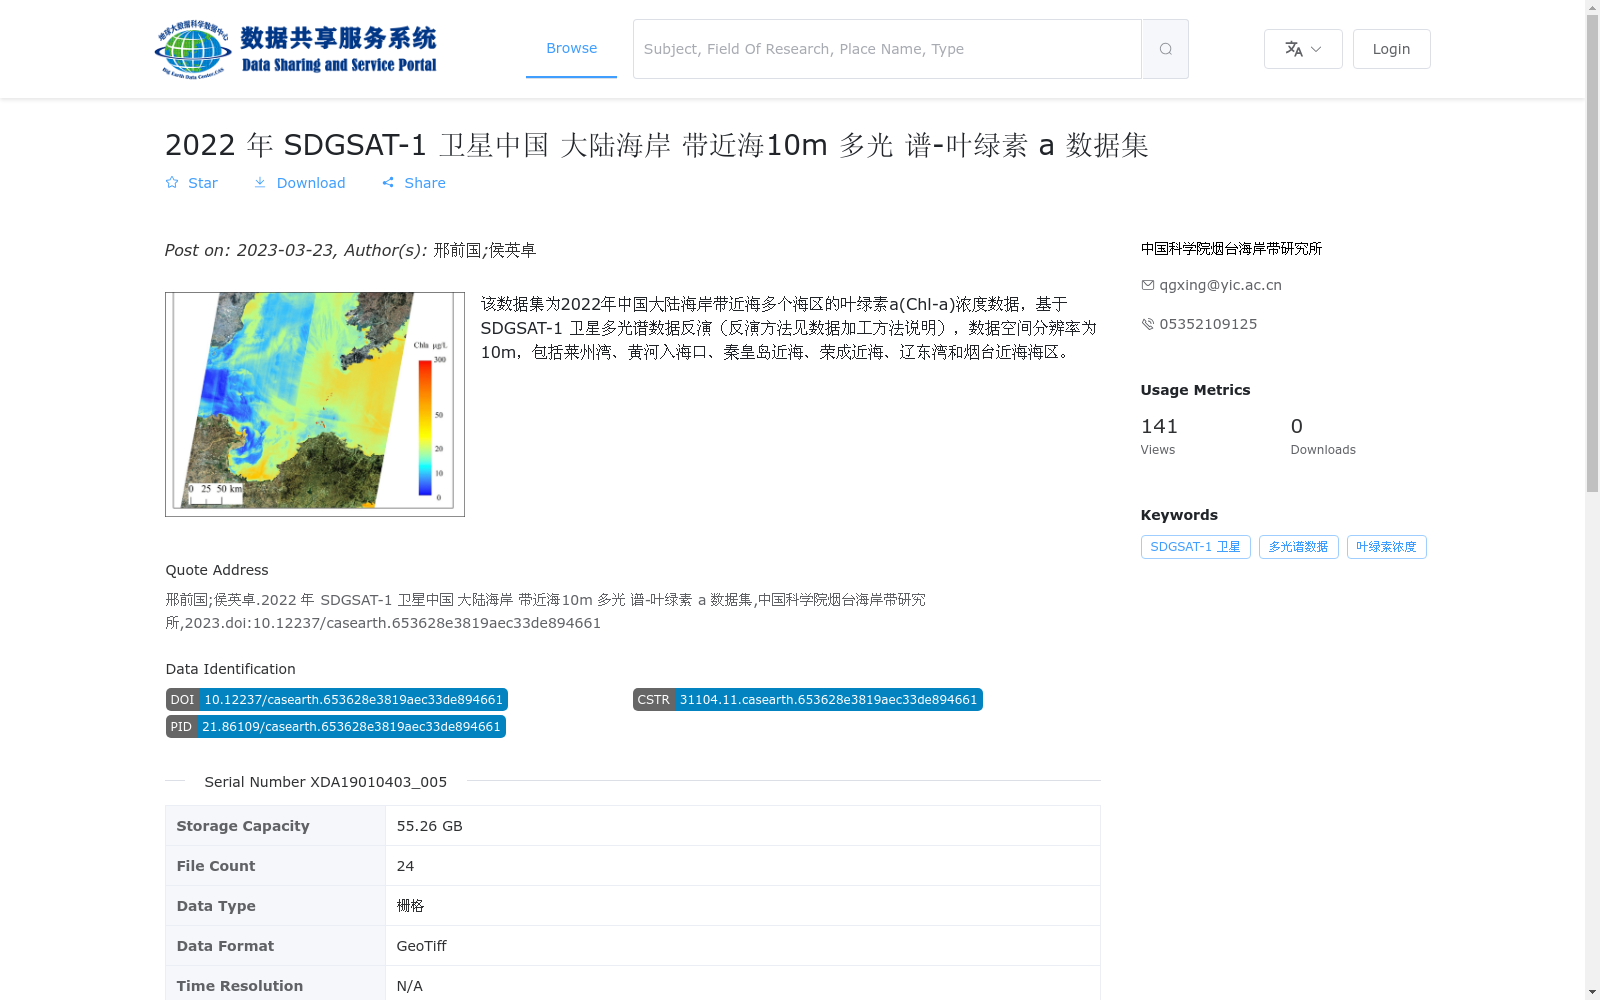Click the institute name 中国科学院烟台海岸带研究所
This screenshot has width=1600, height=1000.
click(1231, 249)
